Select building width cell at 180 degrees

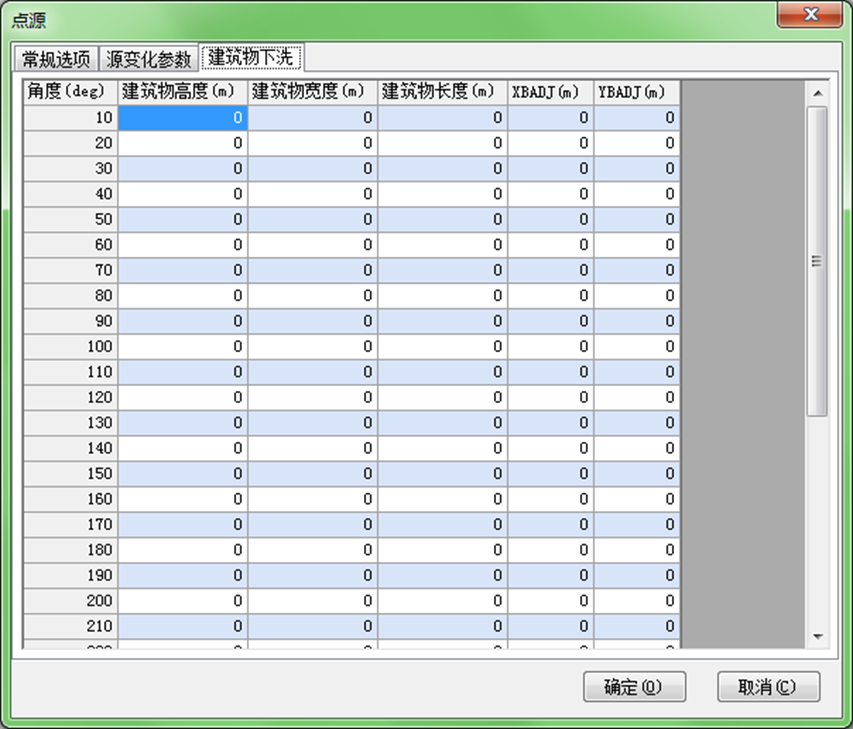312,550
